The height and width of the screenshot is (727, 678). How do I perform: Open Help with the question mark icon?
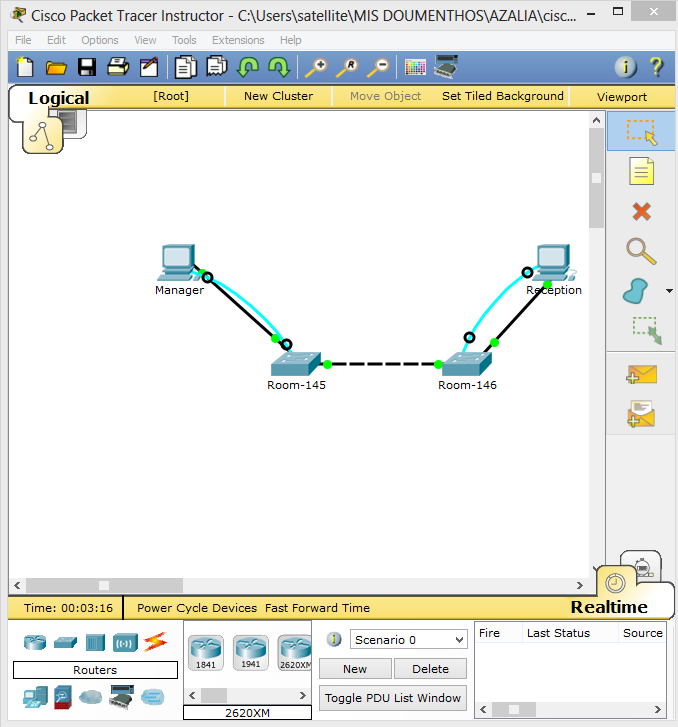point(656,67)
